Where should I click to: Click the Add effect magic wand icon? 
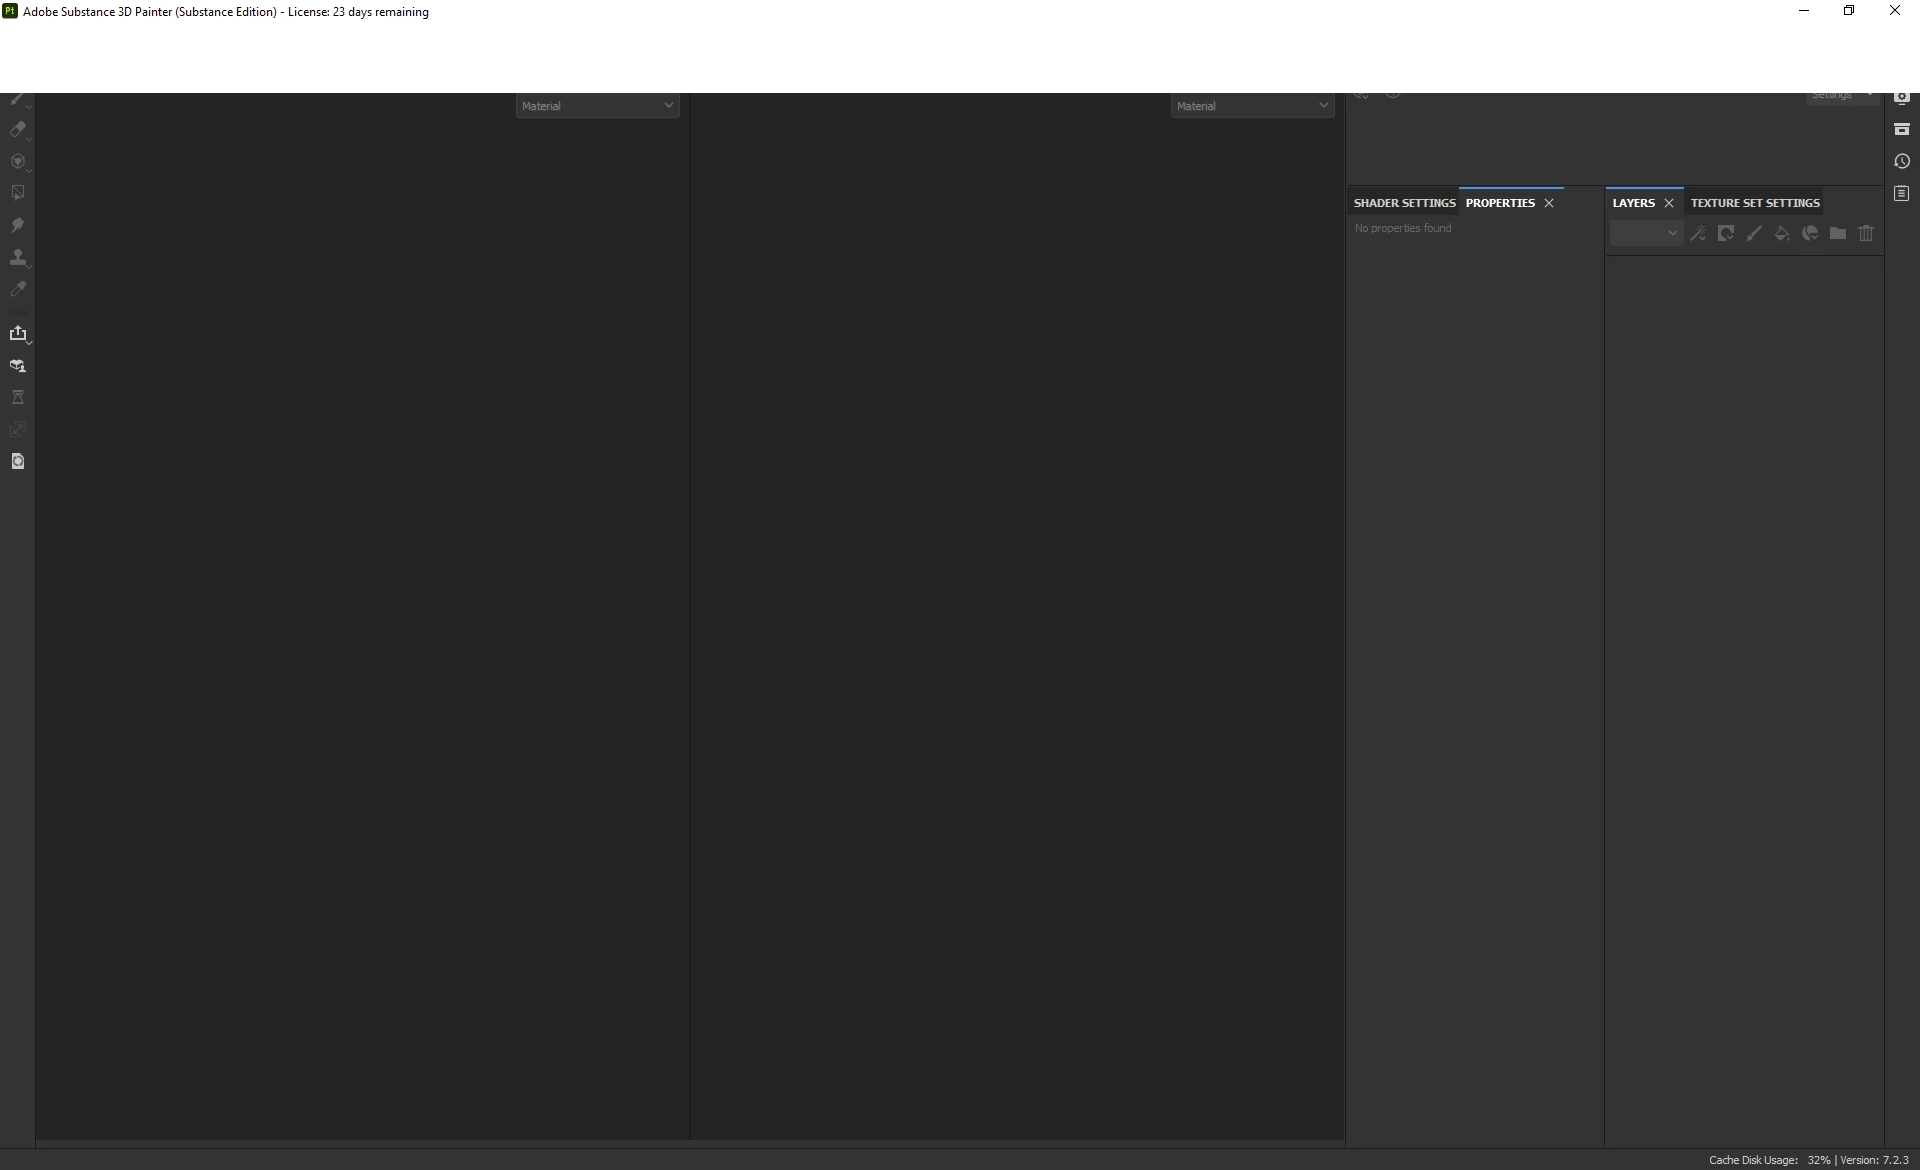[1698, 234]
